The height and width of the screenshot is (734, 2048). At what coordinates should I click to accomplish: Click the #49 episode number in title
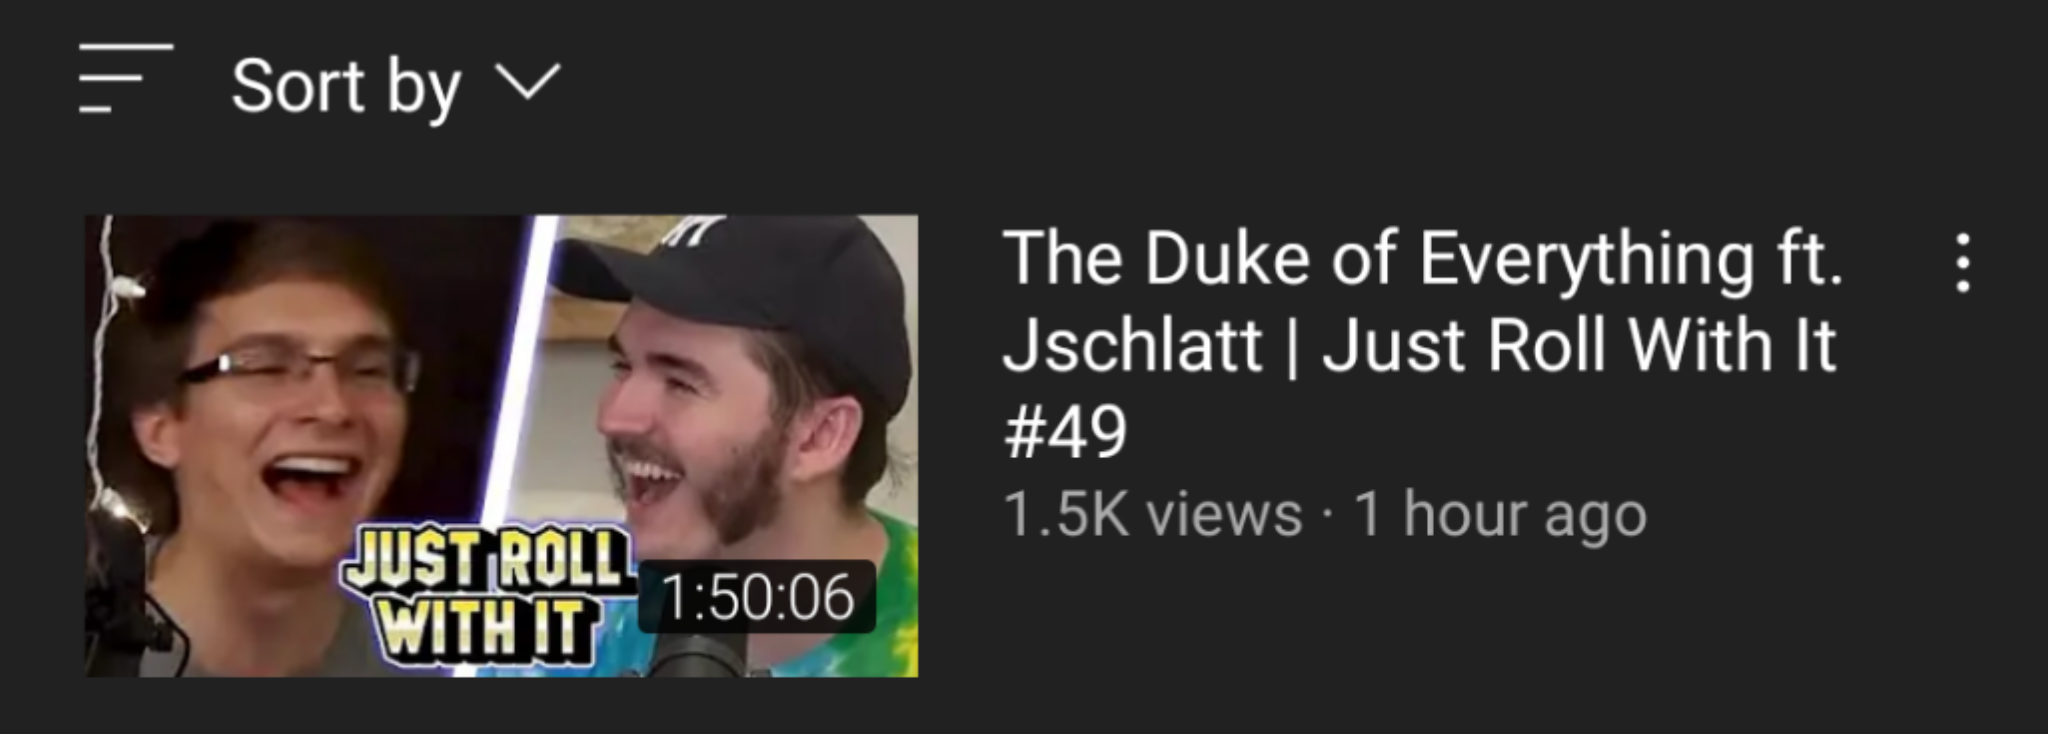1065,432
